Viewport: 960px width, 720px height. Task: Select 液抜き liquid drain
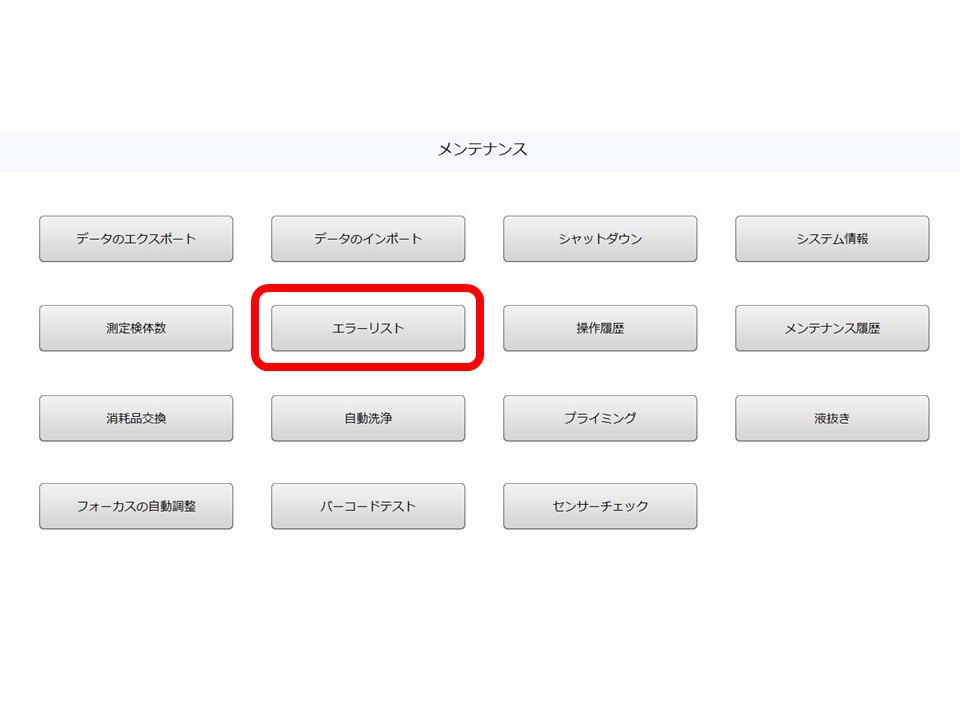click(832, 417)
